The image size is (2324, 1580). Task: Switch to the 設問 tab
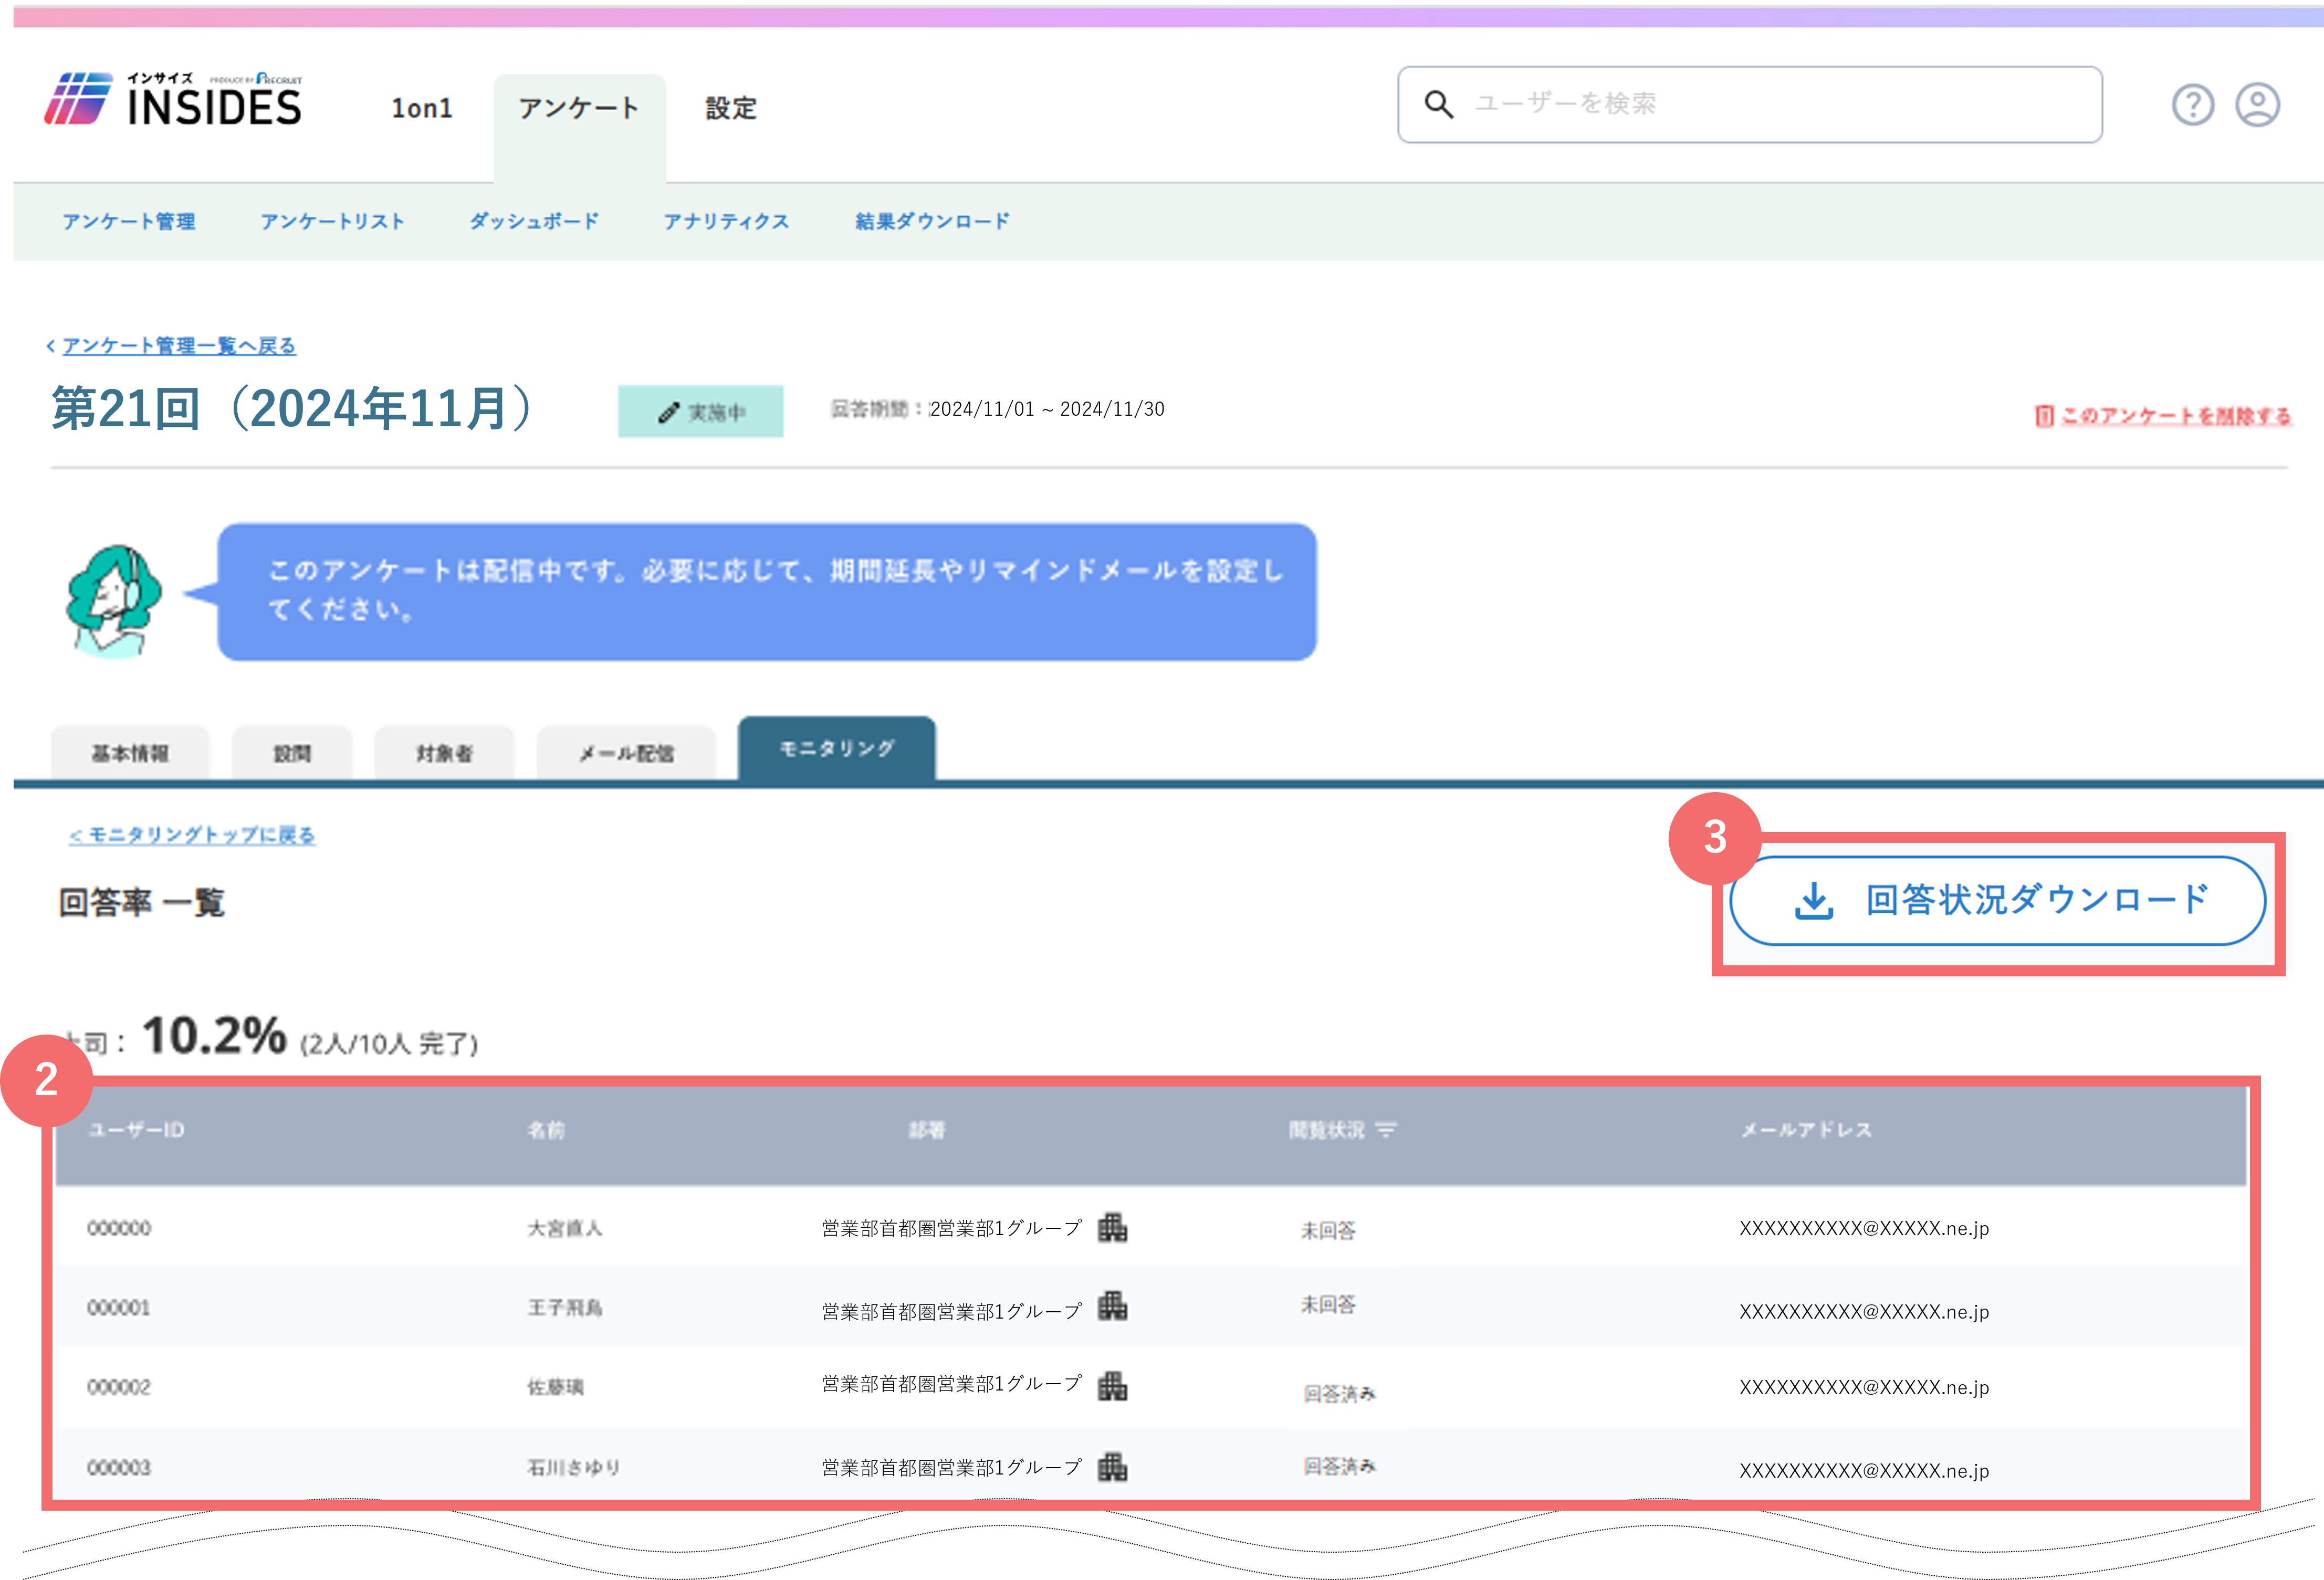click(292, 753)
